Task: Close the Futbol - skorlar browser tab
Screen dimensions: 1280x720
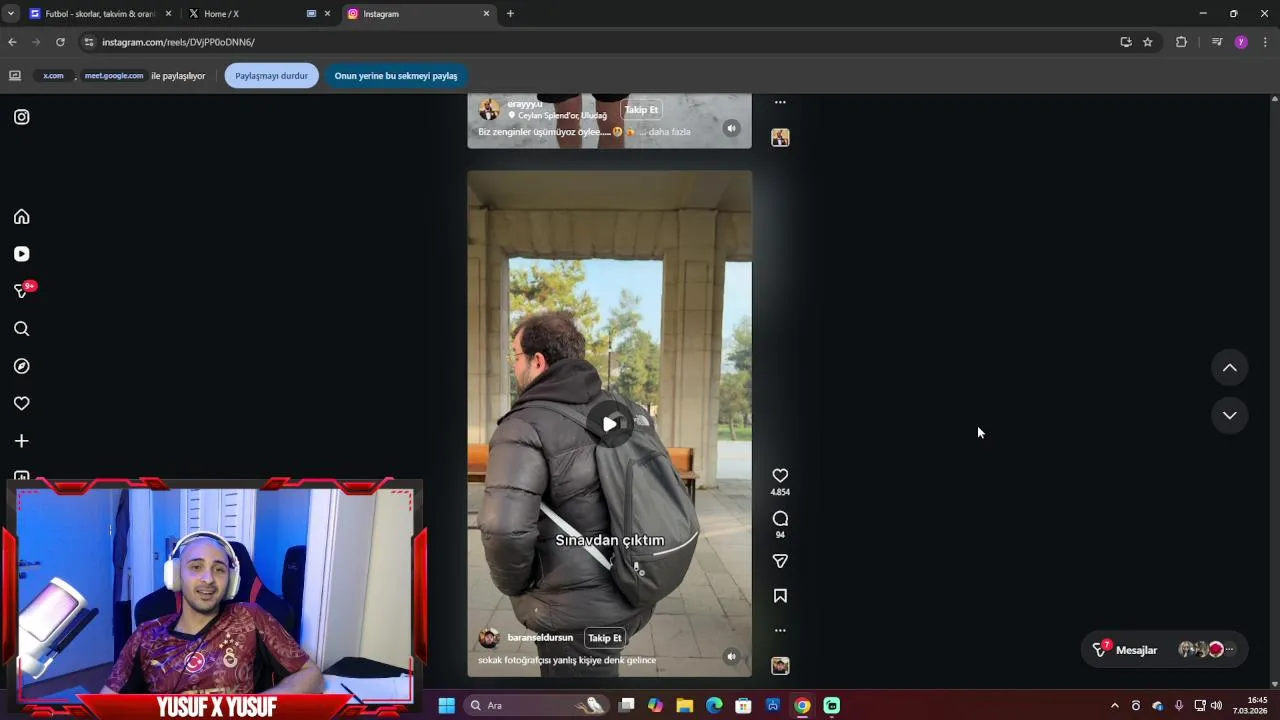Action: tap(168, 14)
